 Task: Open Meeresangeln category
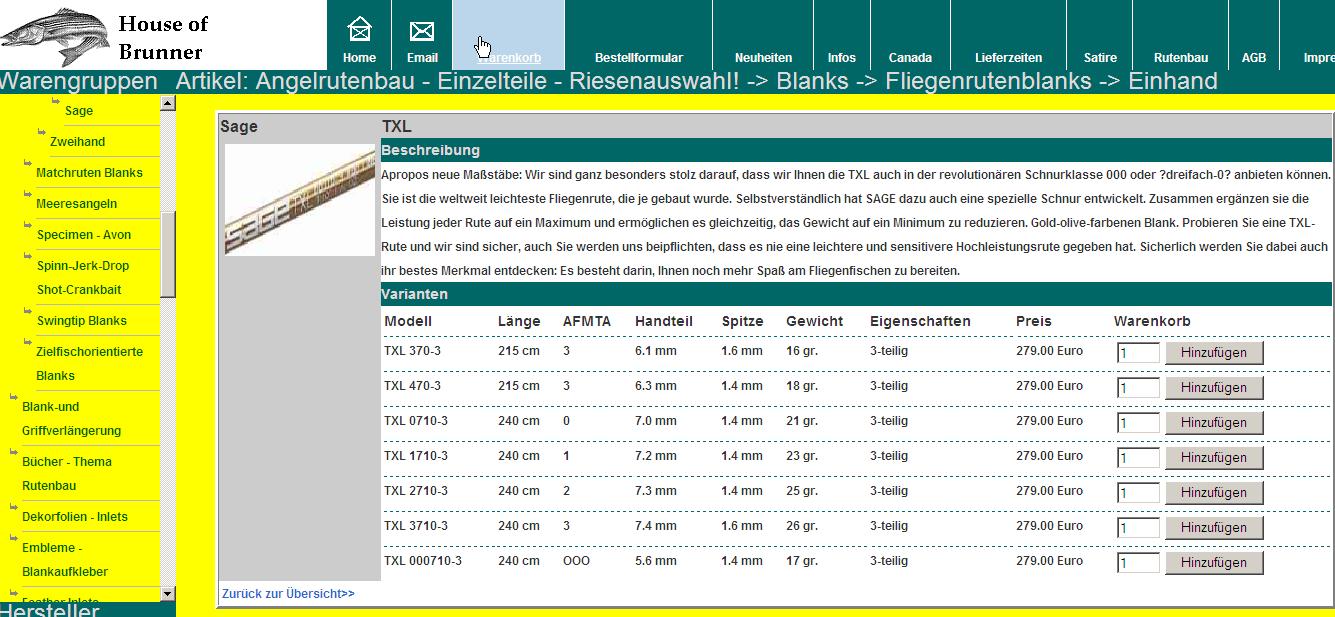(76, 204)
